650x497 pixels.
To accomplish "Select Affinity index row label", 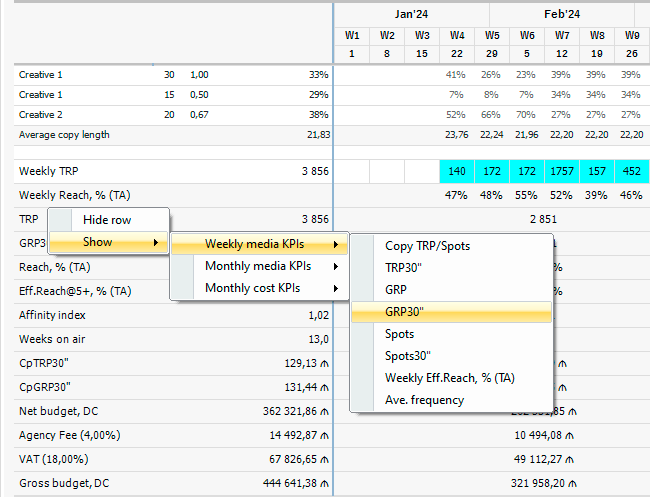I will point(52,315).
